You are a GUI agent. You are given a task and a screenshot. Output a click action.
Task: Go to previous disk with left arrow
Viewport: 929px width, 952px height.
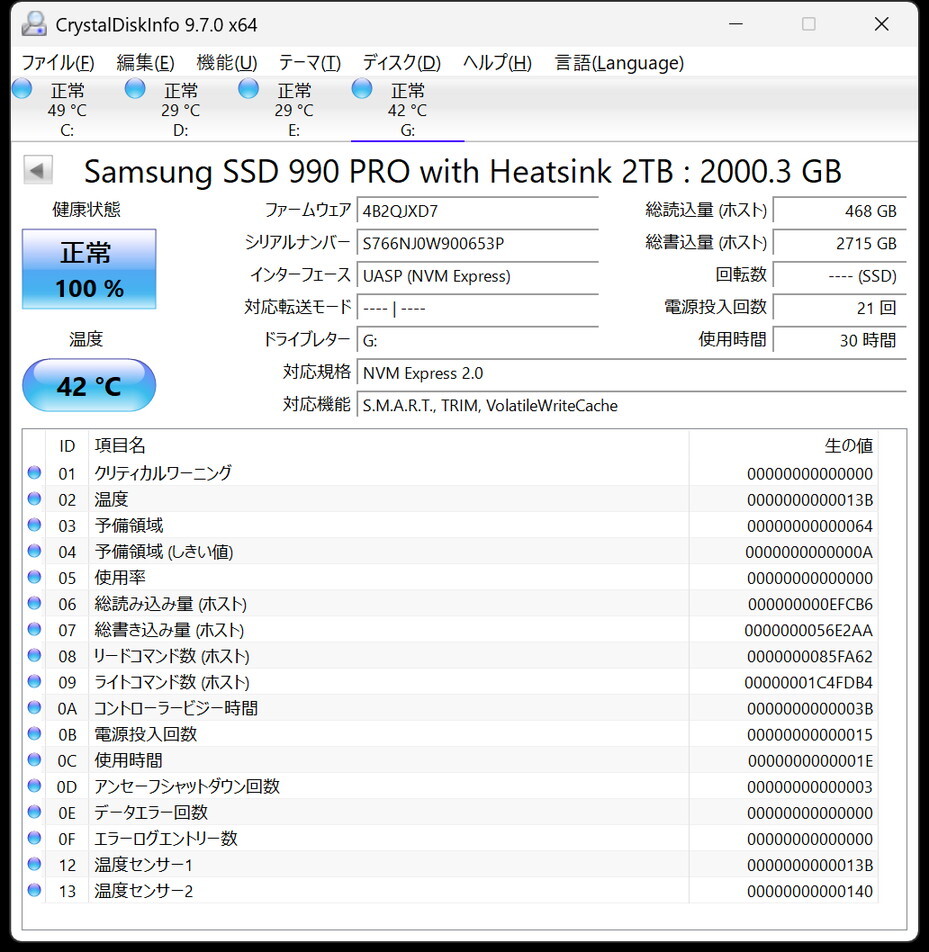point(38,170)
